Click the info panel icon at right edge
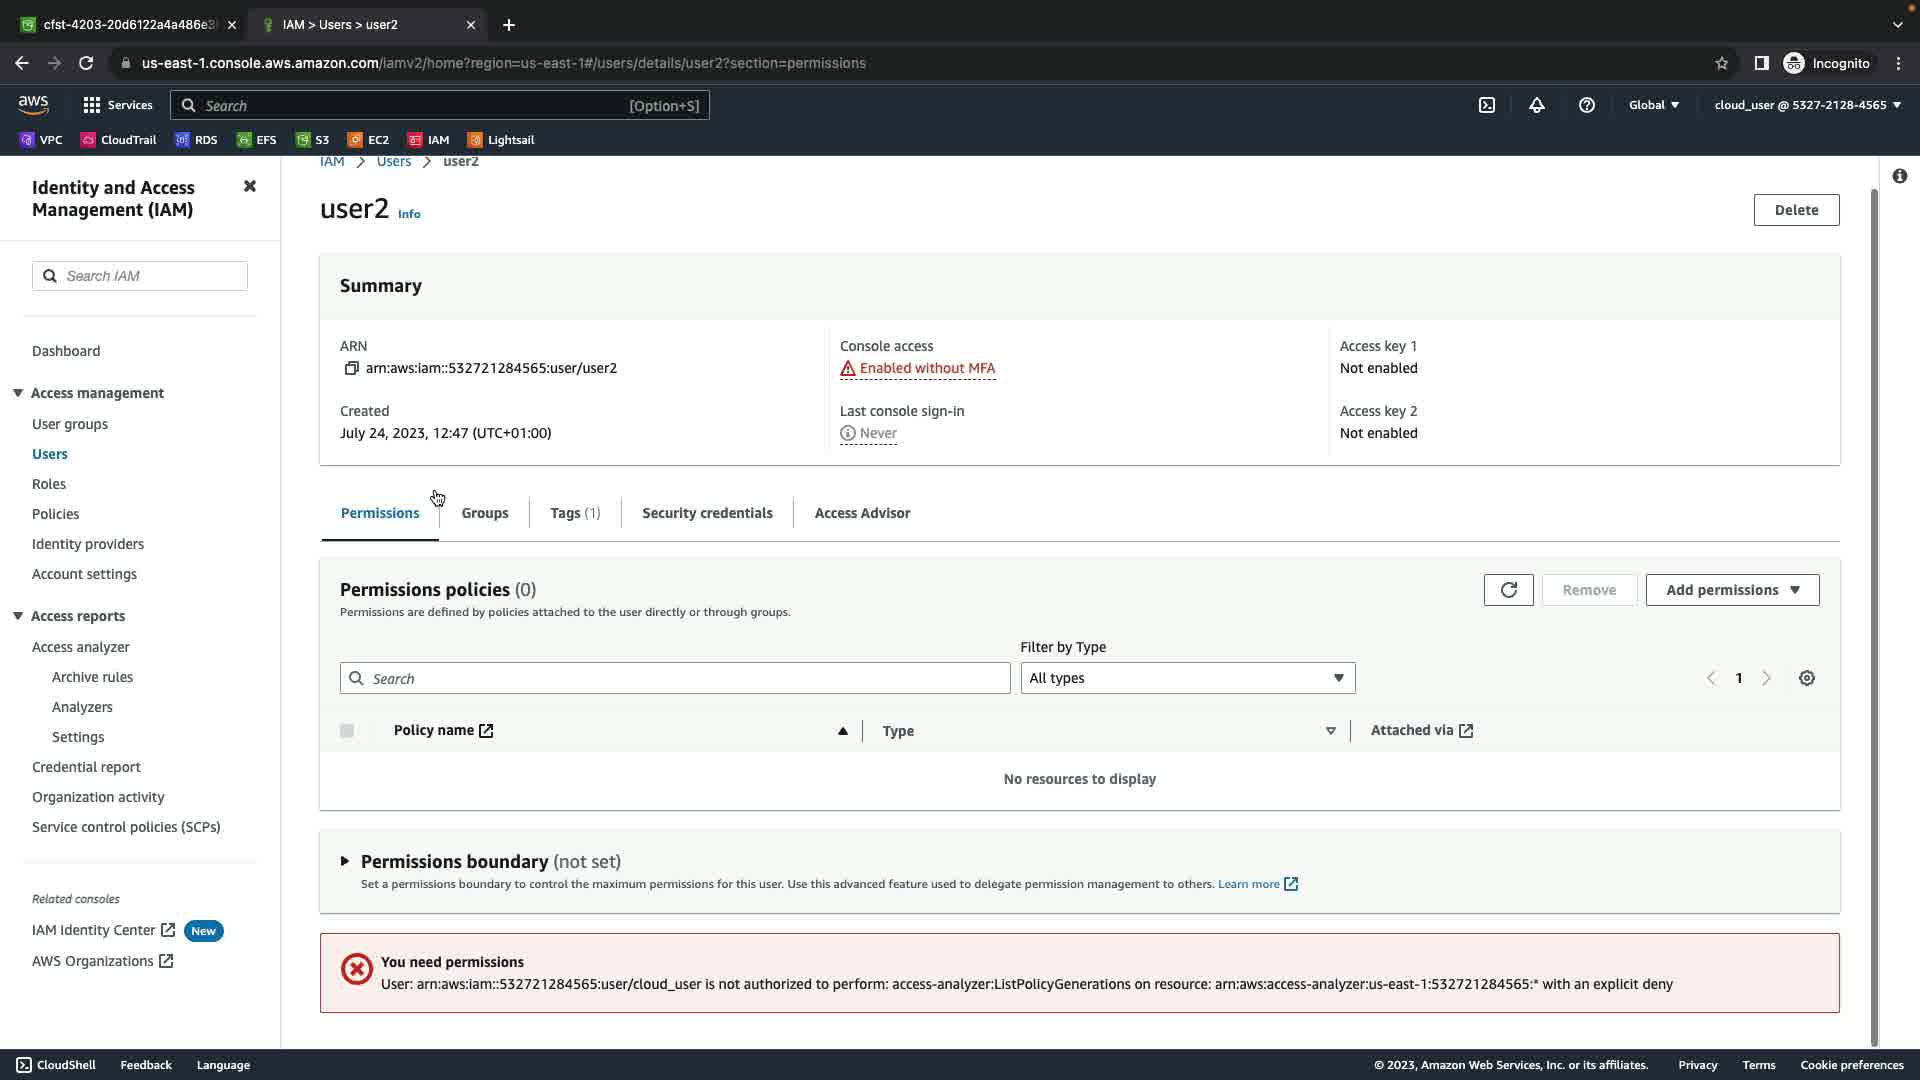The width and height of the screenshot is (1920, 1080). pos(1899,176)
